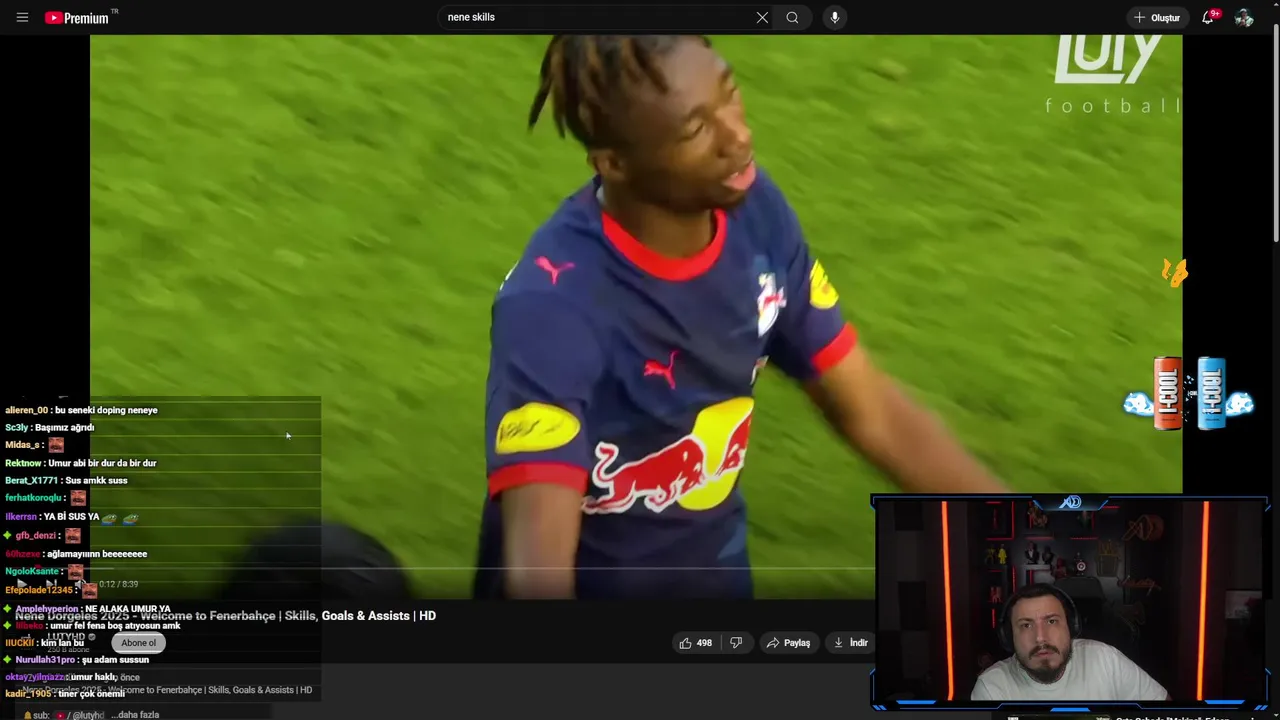Click chat message 'bu seneki doping neneye'
The image size is (1280, 720).
(106, 410)
